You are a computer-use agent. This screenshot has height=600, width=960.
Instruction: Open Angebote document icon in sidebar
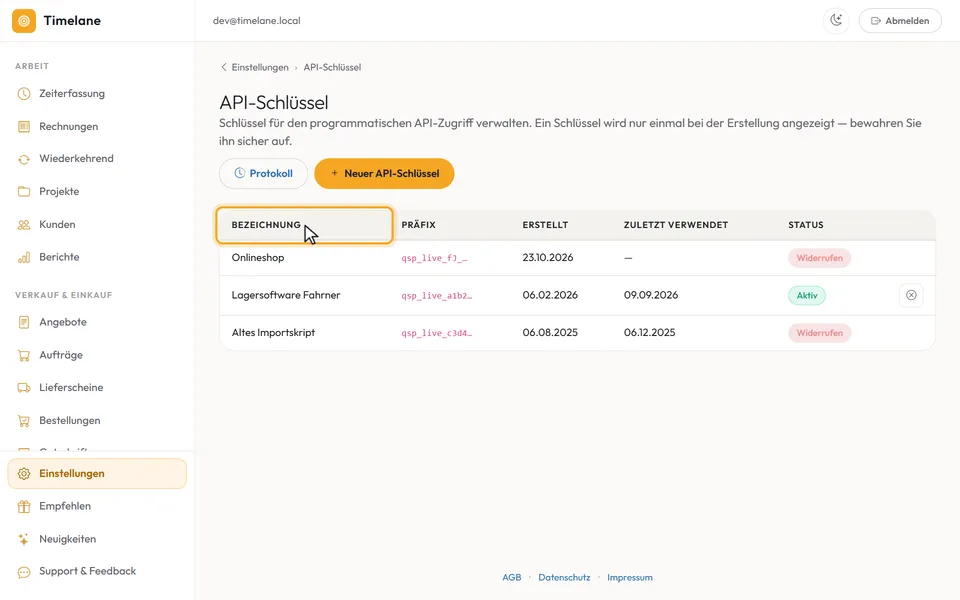tap(24, 322)
